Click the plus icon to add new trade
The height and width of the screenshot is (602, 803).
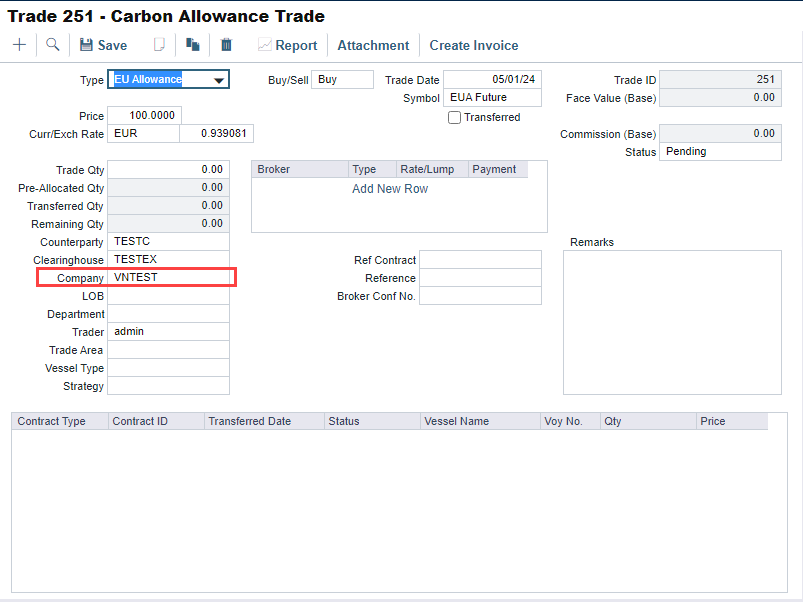pyautogui.click(x=19, y=45)
